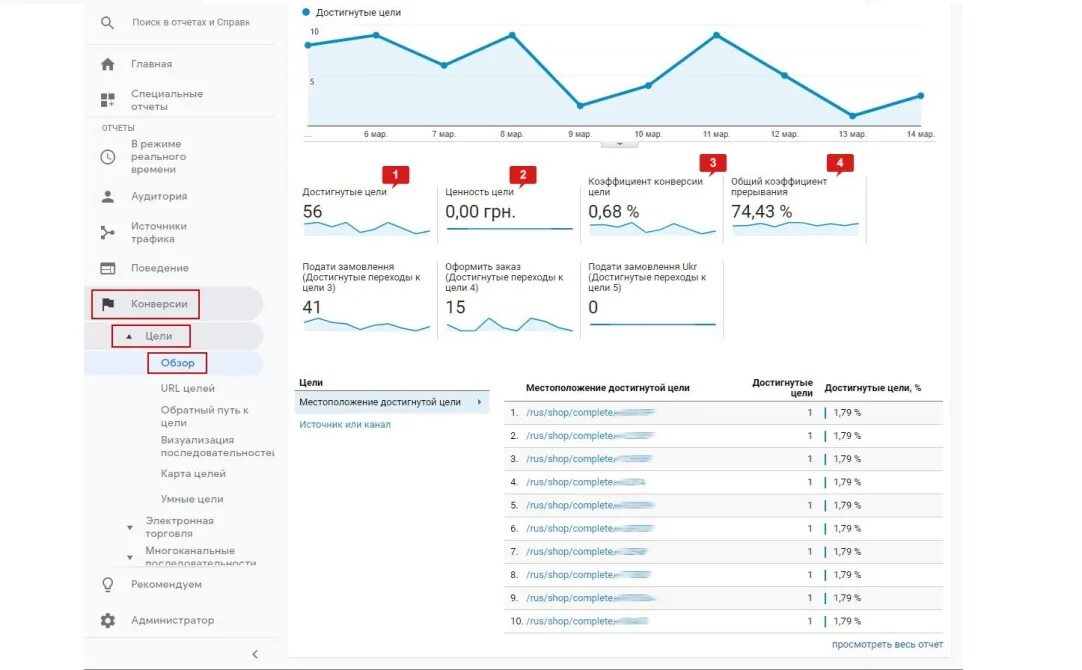Select Источник или канал link
The image size is (1082, 670).
click(x=345, y=424)
